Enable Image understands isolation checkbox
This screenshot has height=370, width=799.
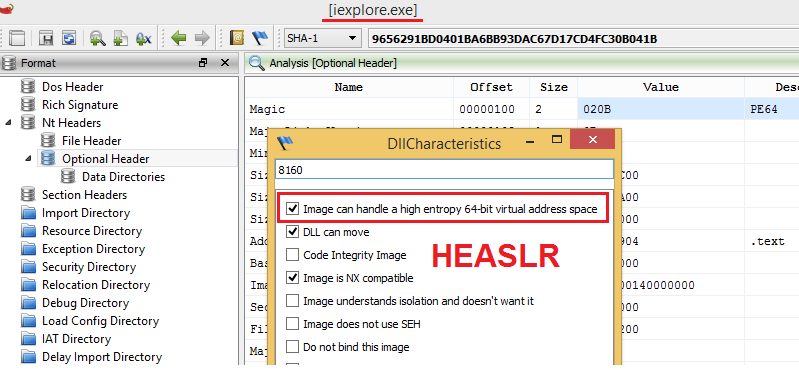(292, 301)
